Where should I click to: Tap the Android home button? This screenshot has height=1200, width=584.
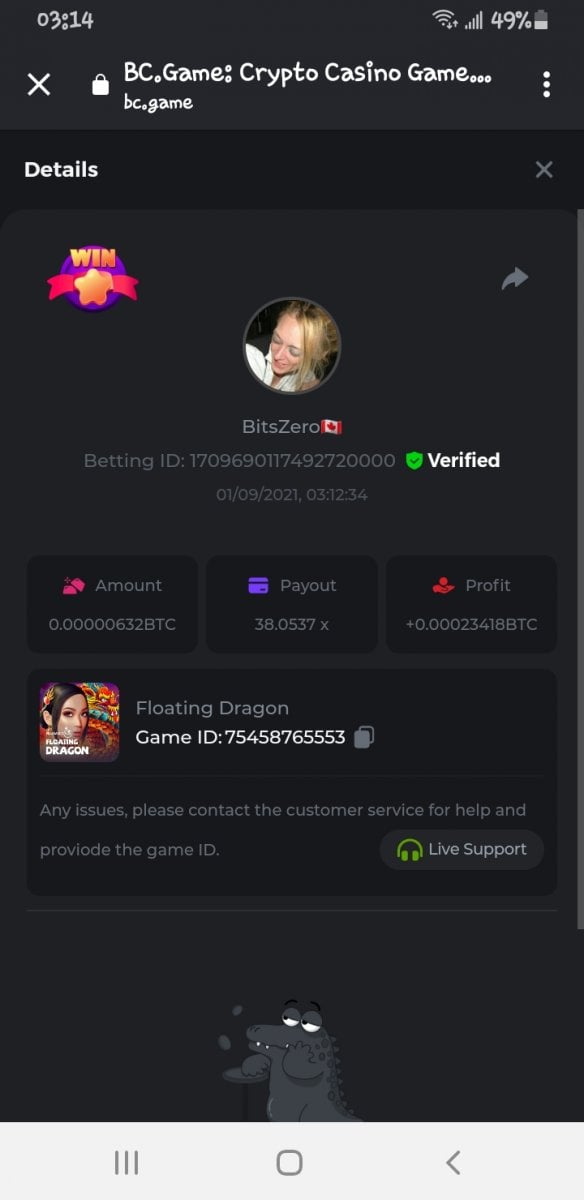click(x=289, y=1162)
